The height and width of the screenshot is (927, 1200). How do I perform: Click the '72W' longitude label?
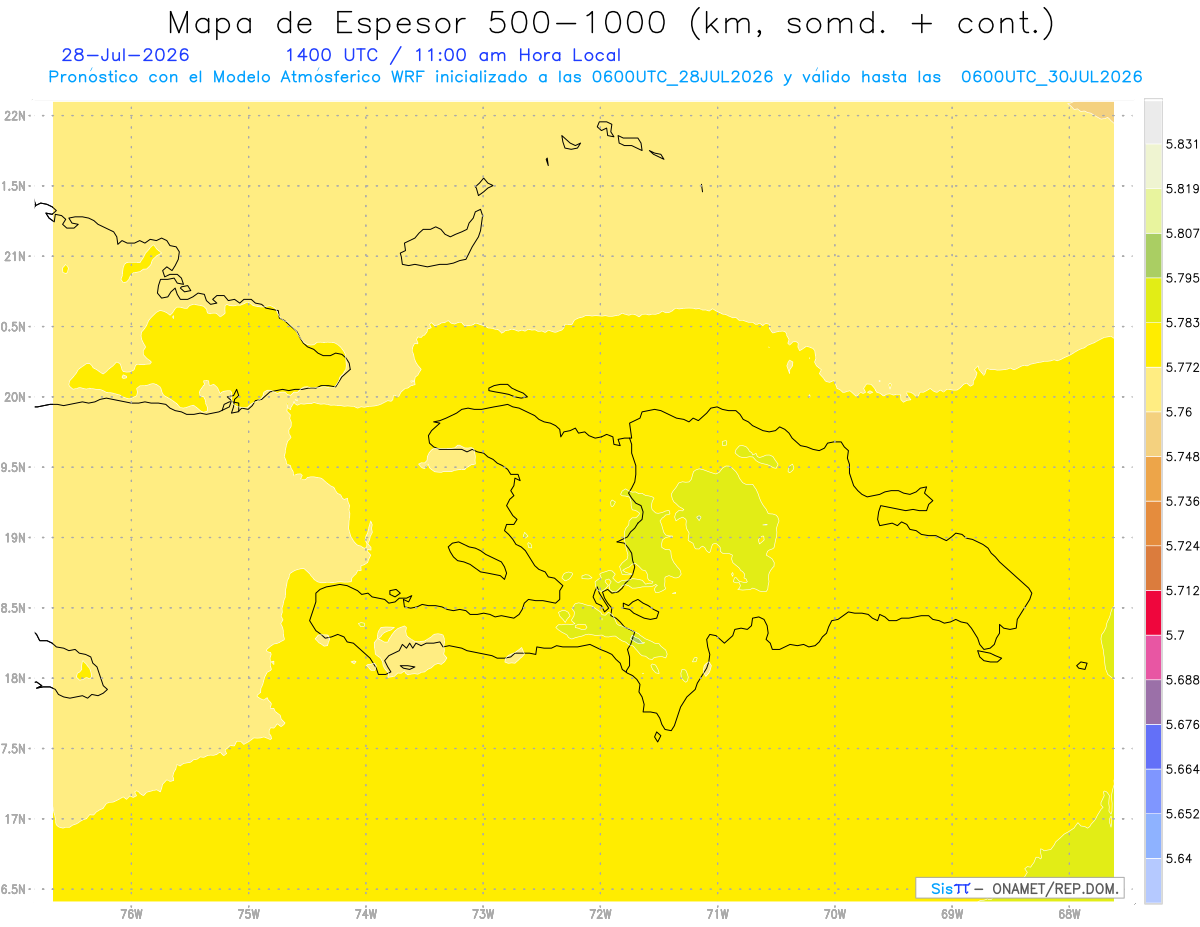600,913
